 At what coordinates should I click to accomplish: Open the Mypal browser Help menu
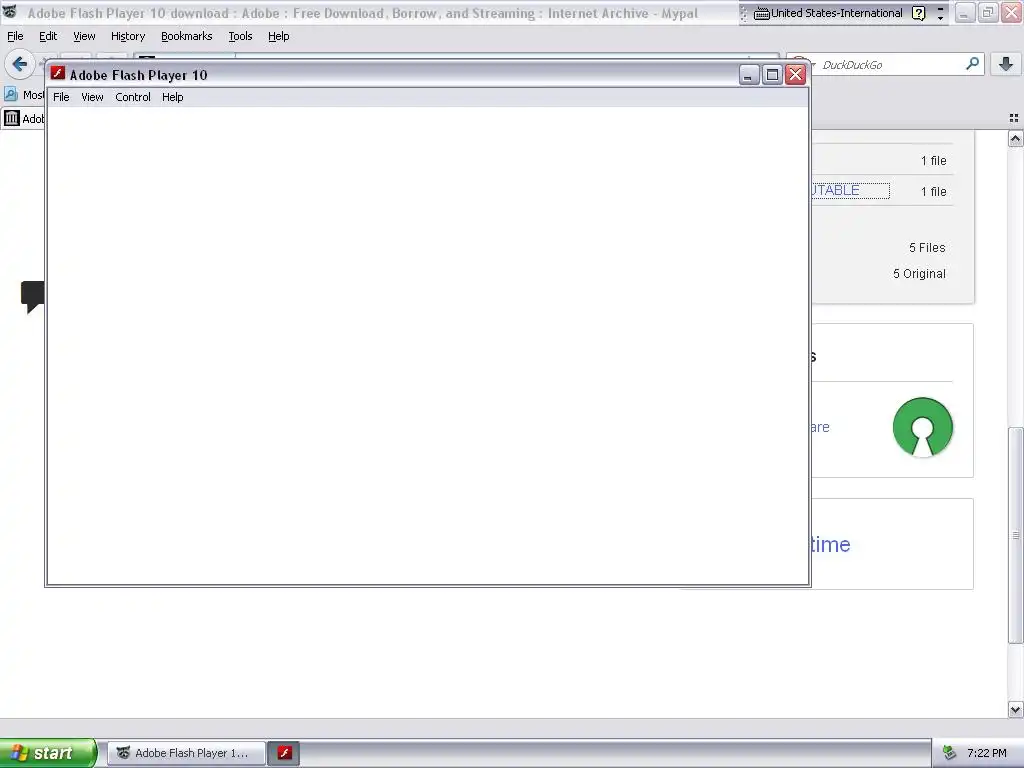pos(278,37)
